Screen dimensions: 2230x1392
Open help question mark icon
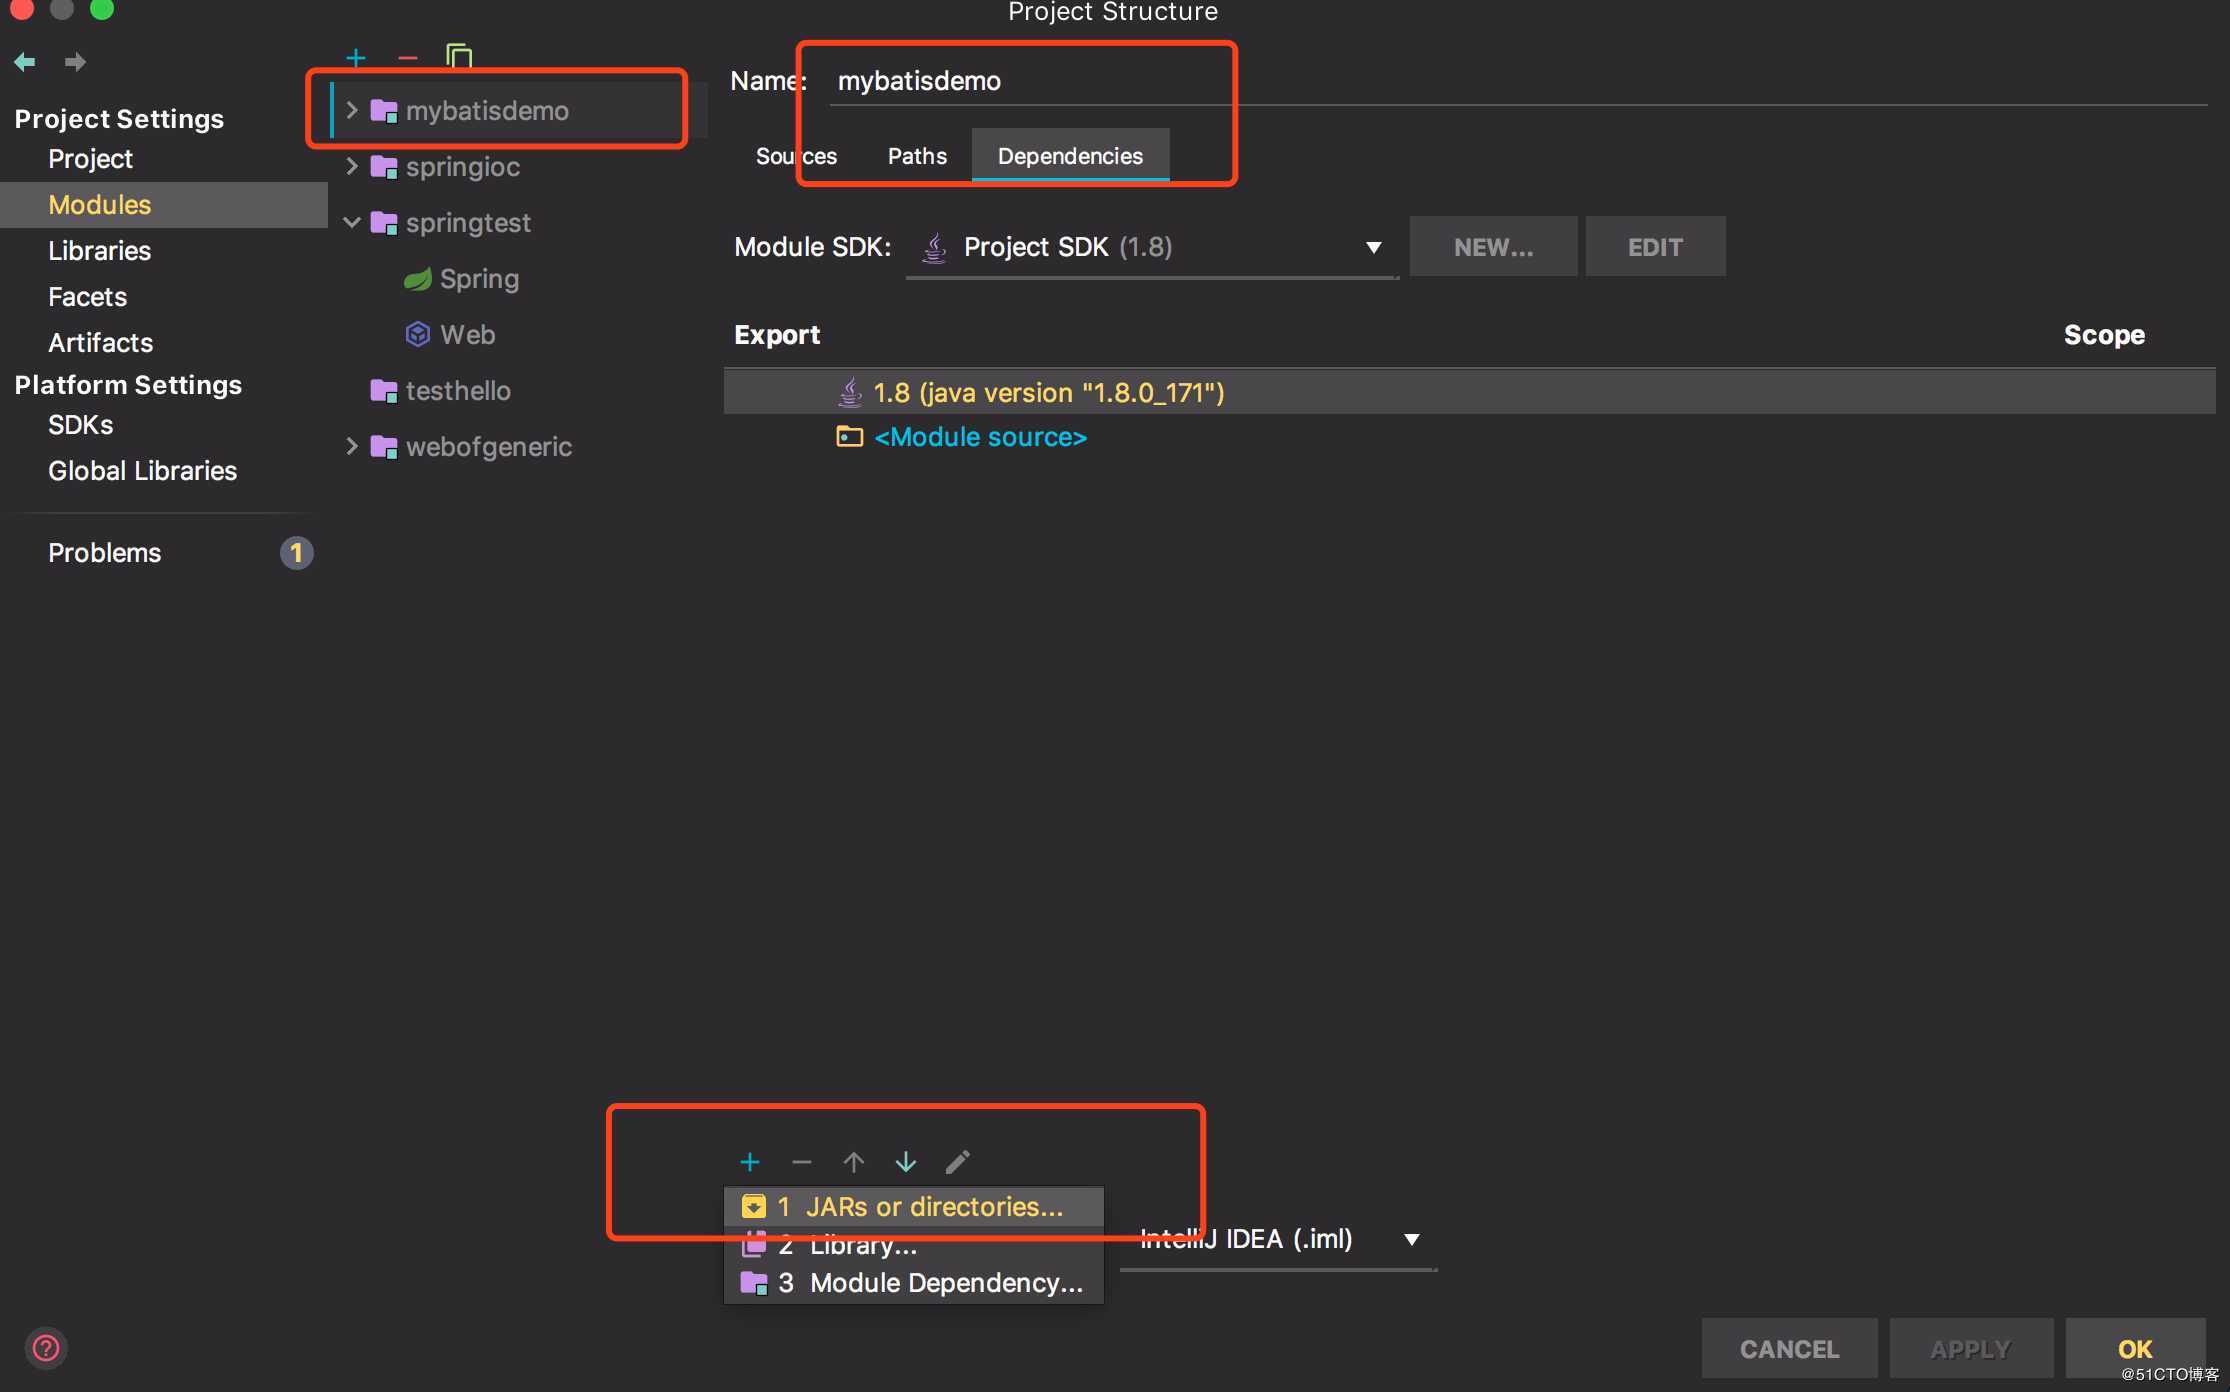pos(46,1348)
